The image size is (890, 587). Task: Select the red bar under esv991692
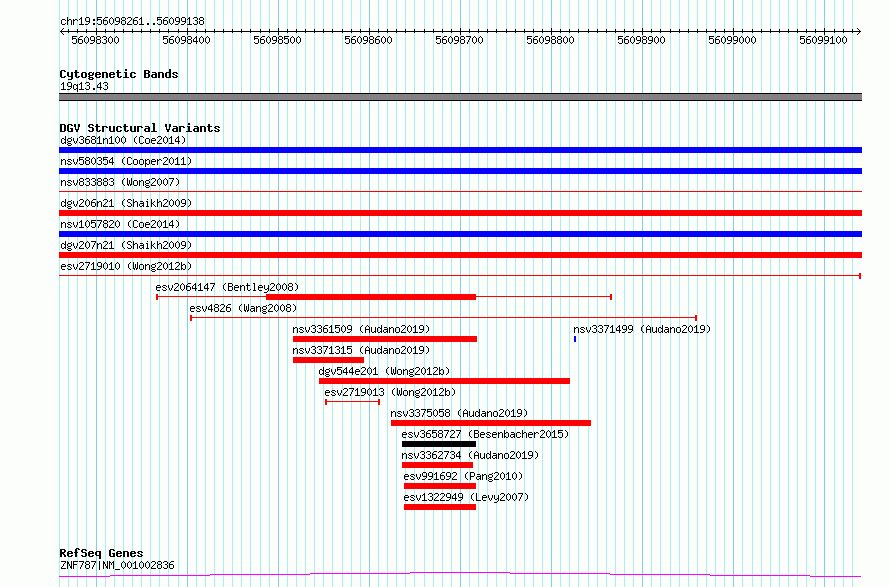tap(440, 486)
